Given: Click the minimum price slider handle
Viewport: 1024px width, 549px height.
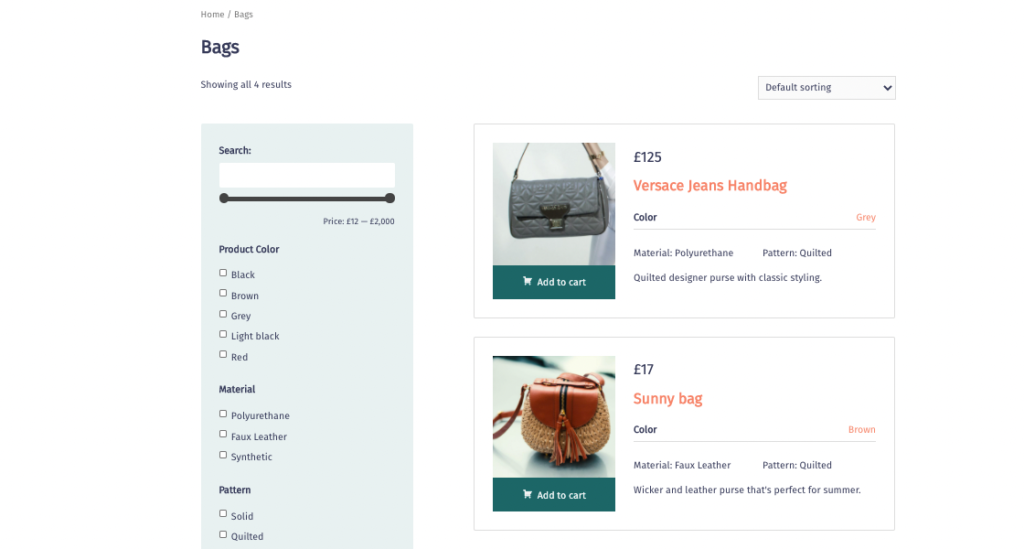Looking at the screenshot, I should [224, 198].
